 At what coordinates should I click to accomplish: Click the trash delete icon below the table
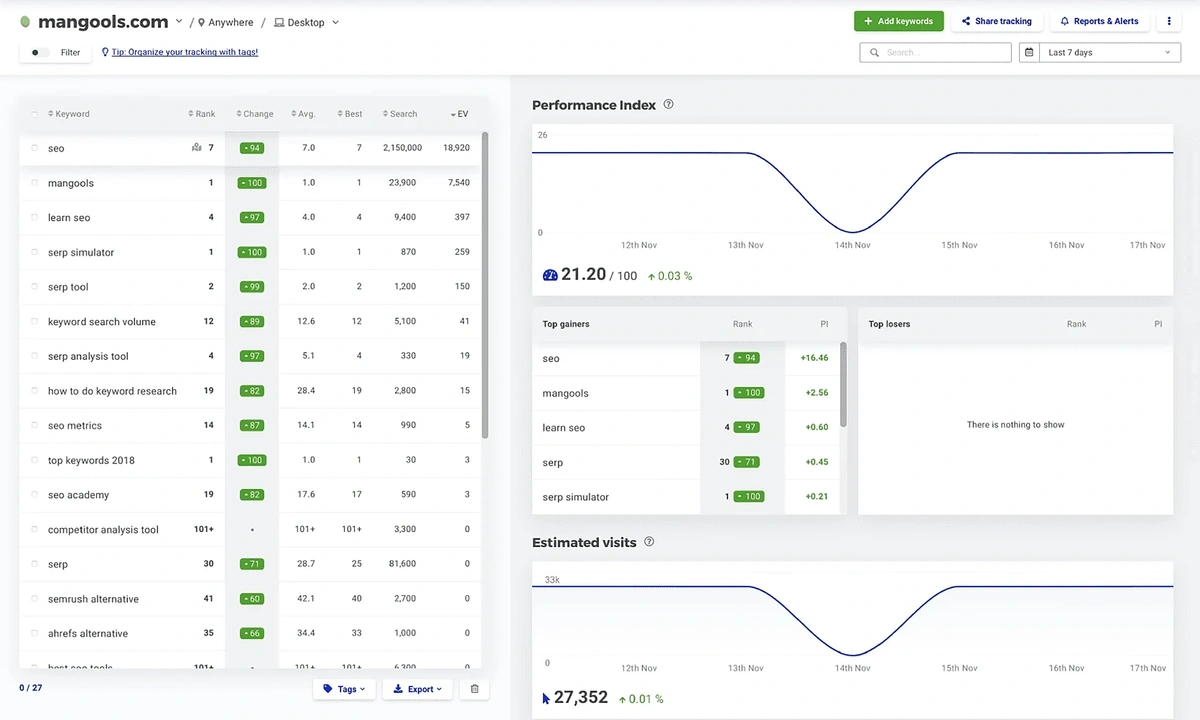coord(475,689)
